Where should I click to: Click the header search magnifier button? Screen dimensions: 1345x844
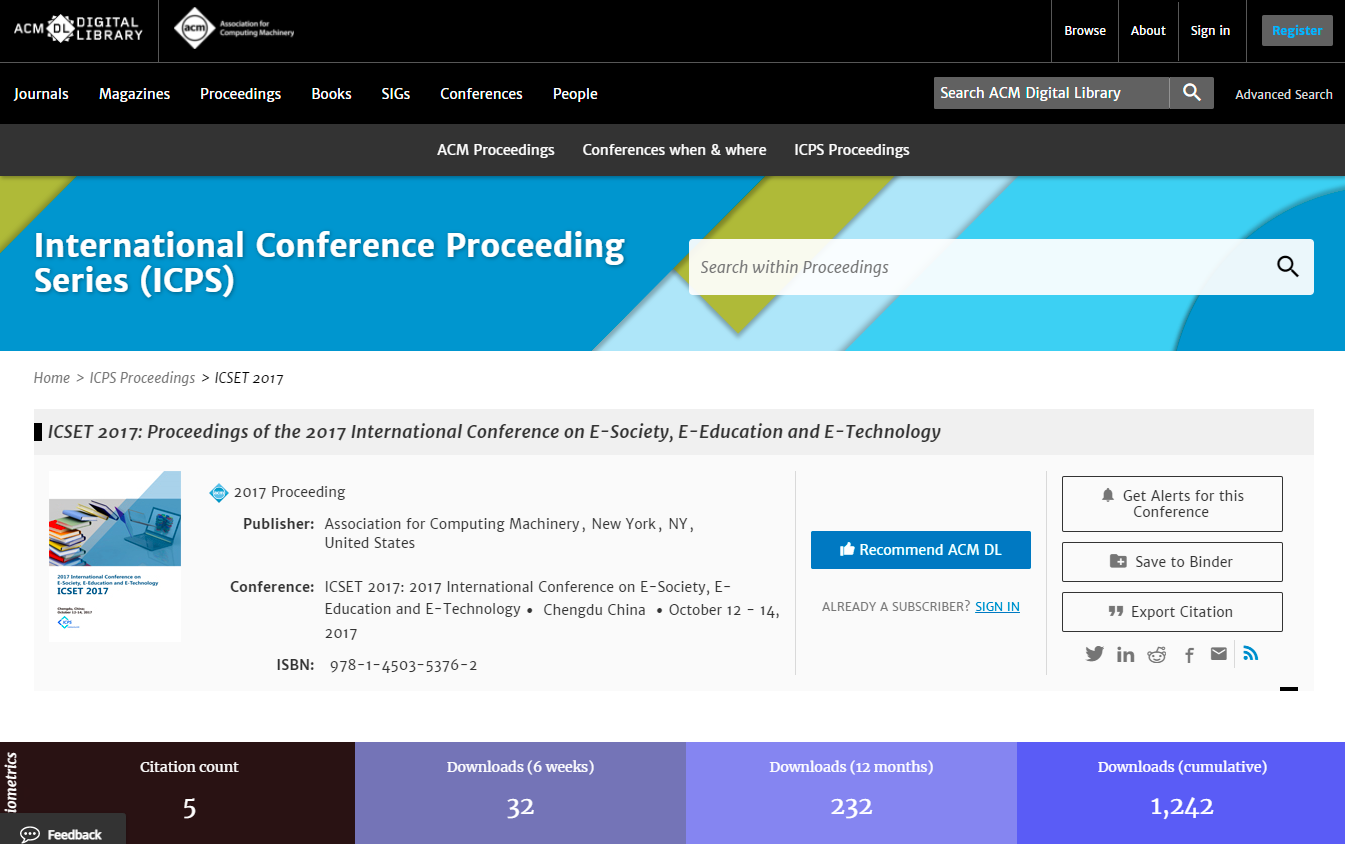1191,93
